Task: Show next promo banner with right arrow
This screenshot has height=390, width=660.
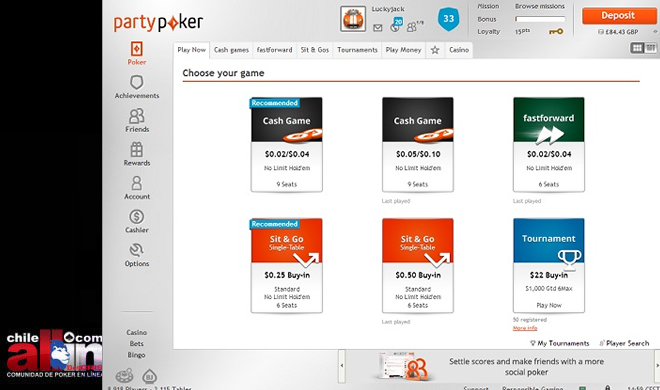Action: click(x=657, y=366)
